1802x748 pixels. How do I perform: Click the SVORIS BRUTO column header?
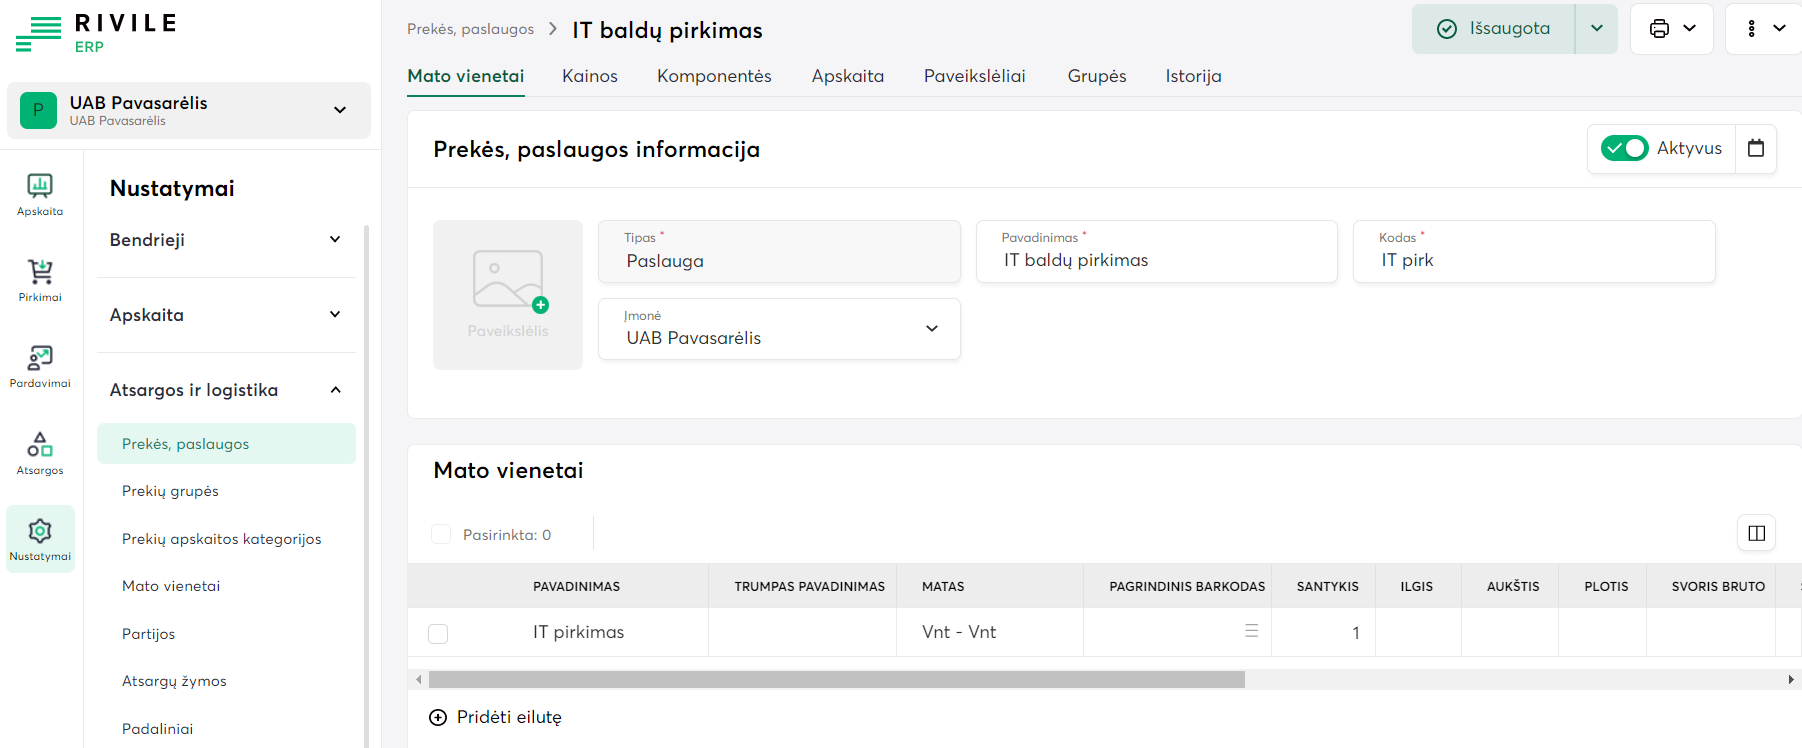coord(1718,587)
